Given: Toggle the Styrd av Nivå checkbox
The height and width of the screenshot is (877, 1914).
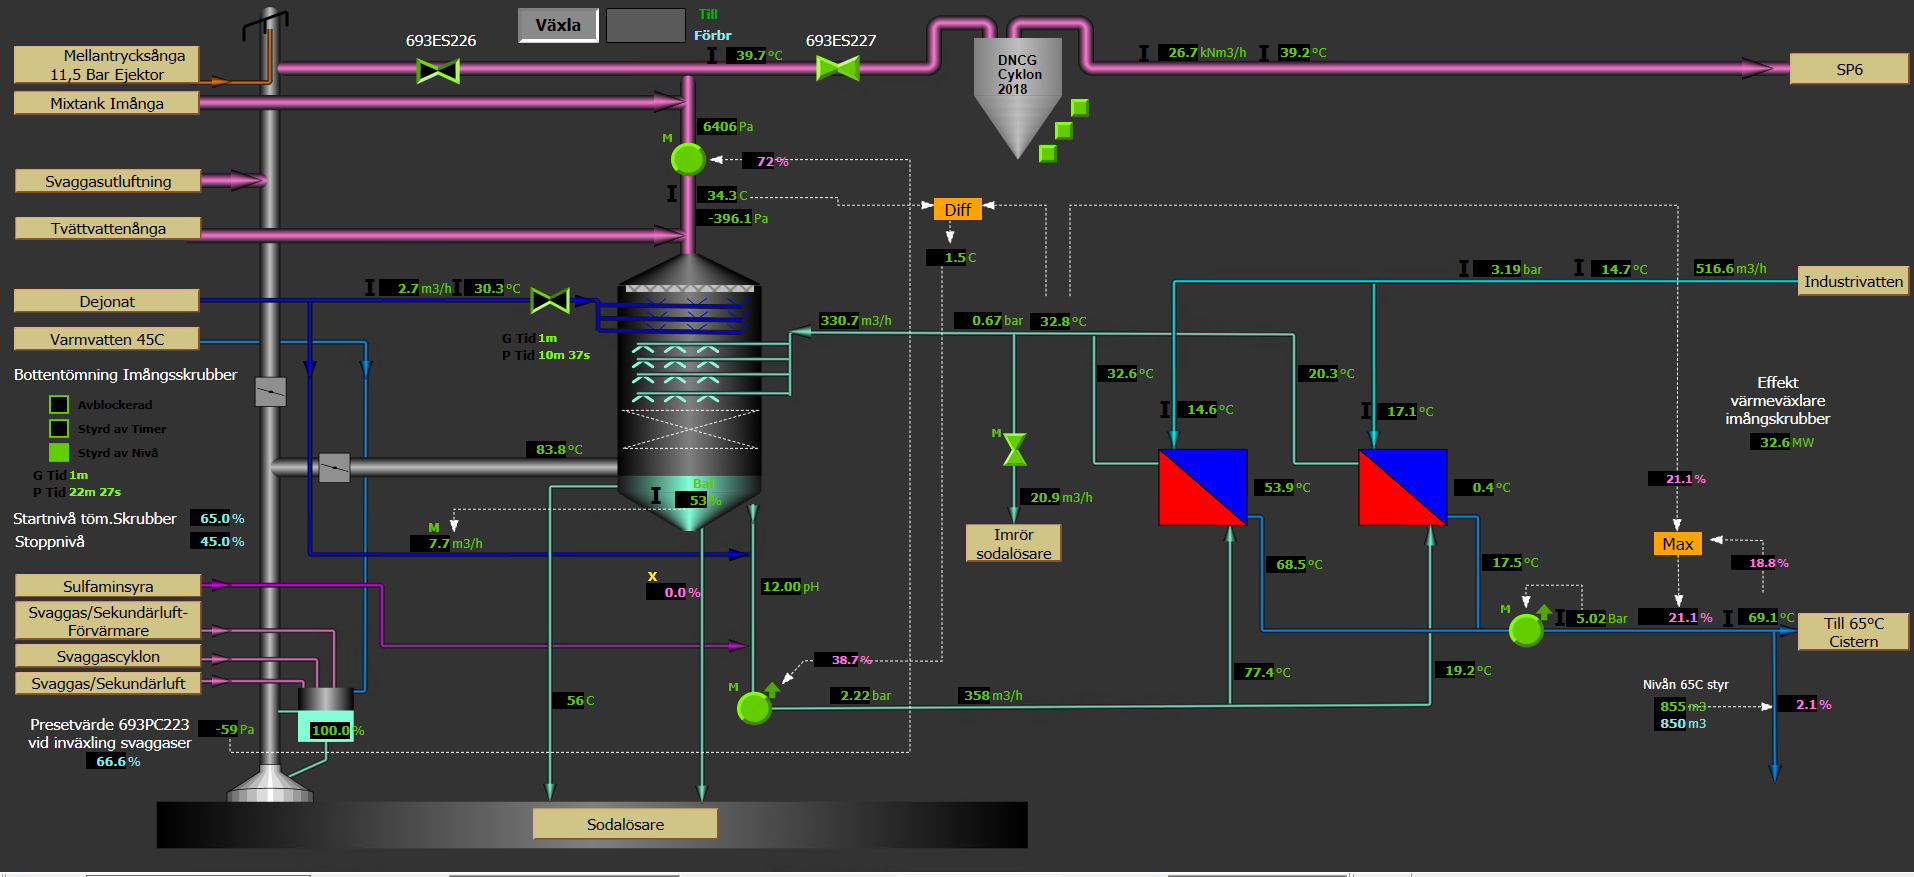Looking at the screenshot, I should tap(59, 453).
